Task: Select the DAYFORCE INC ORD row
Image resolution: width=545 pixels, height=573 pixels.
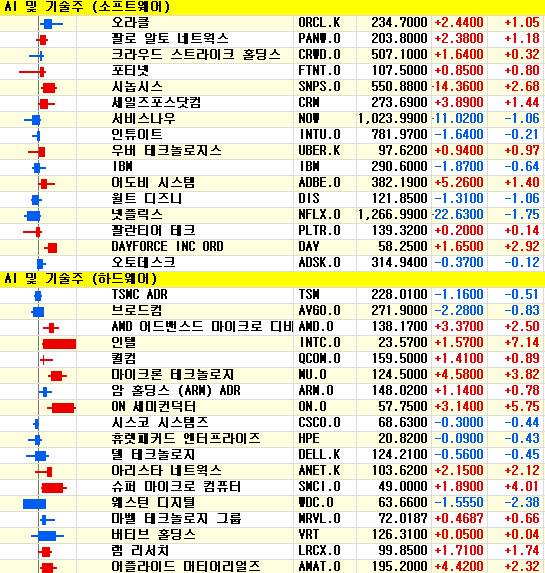Action: coord(272,247)
